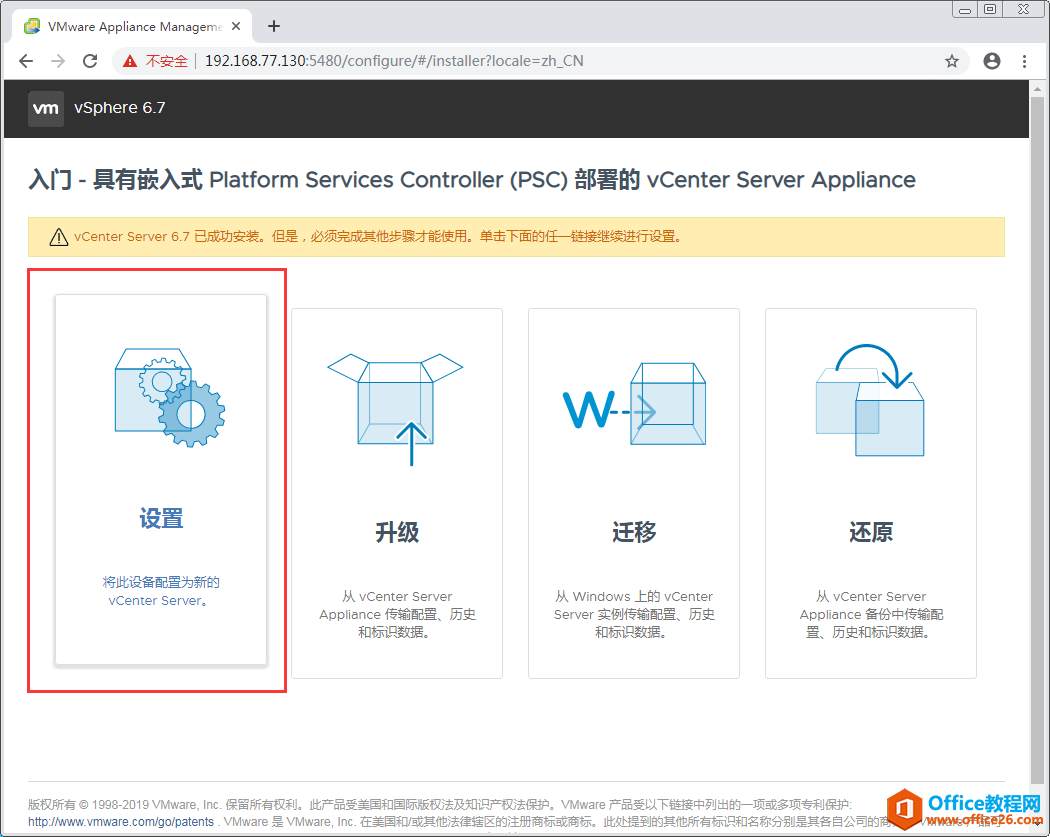Click 升级 card description text
This screenshot has height=837, width=1050.
pyautogui.click(x=397, y=614)
